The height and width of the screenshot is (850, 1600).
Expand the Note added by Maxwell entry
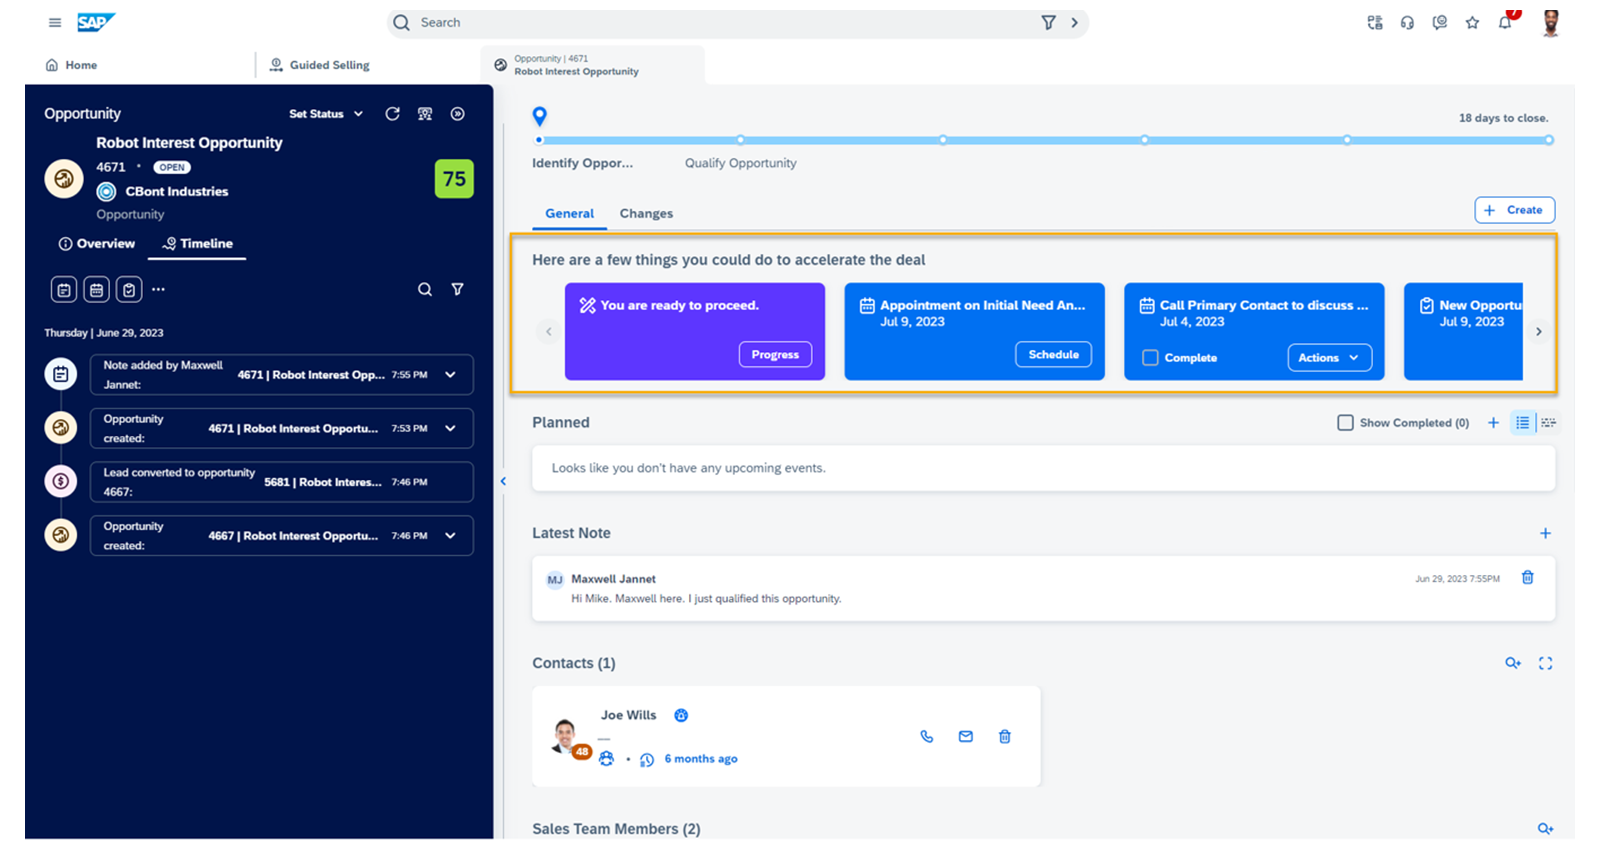tap(451, 375)
